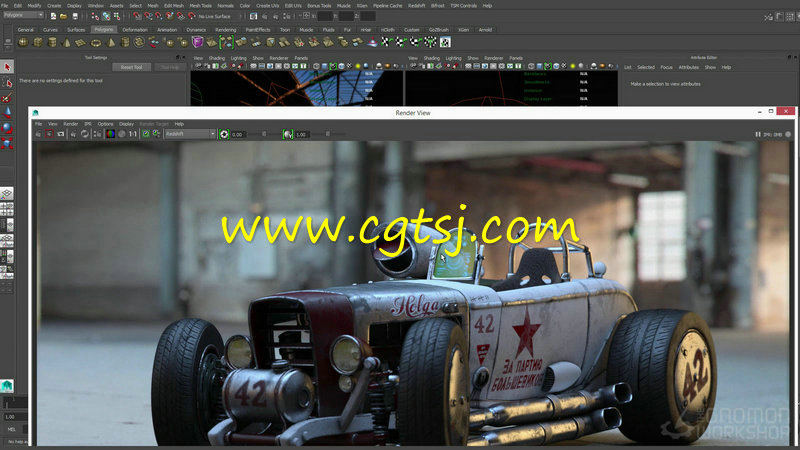Click the Tool Help button
Viewport: 800px width, 450px height.
169,67
